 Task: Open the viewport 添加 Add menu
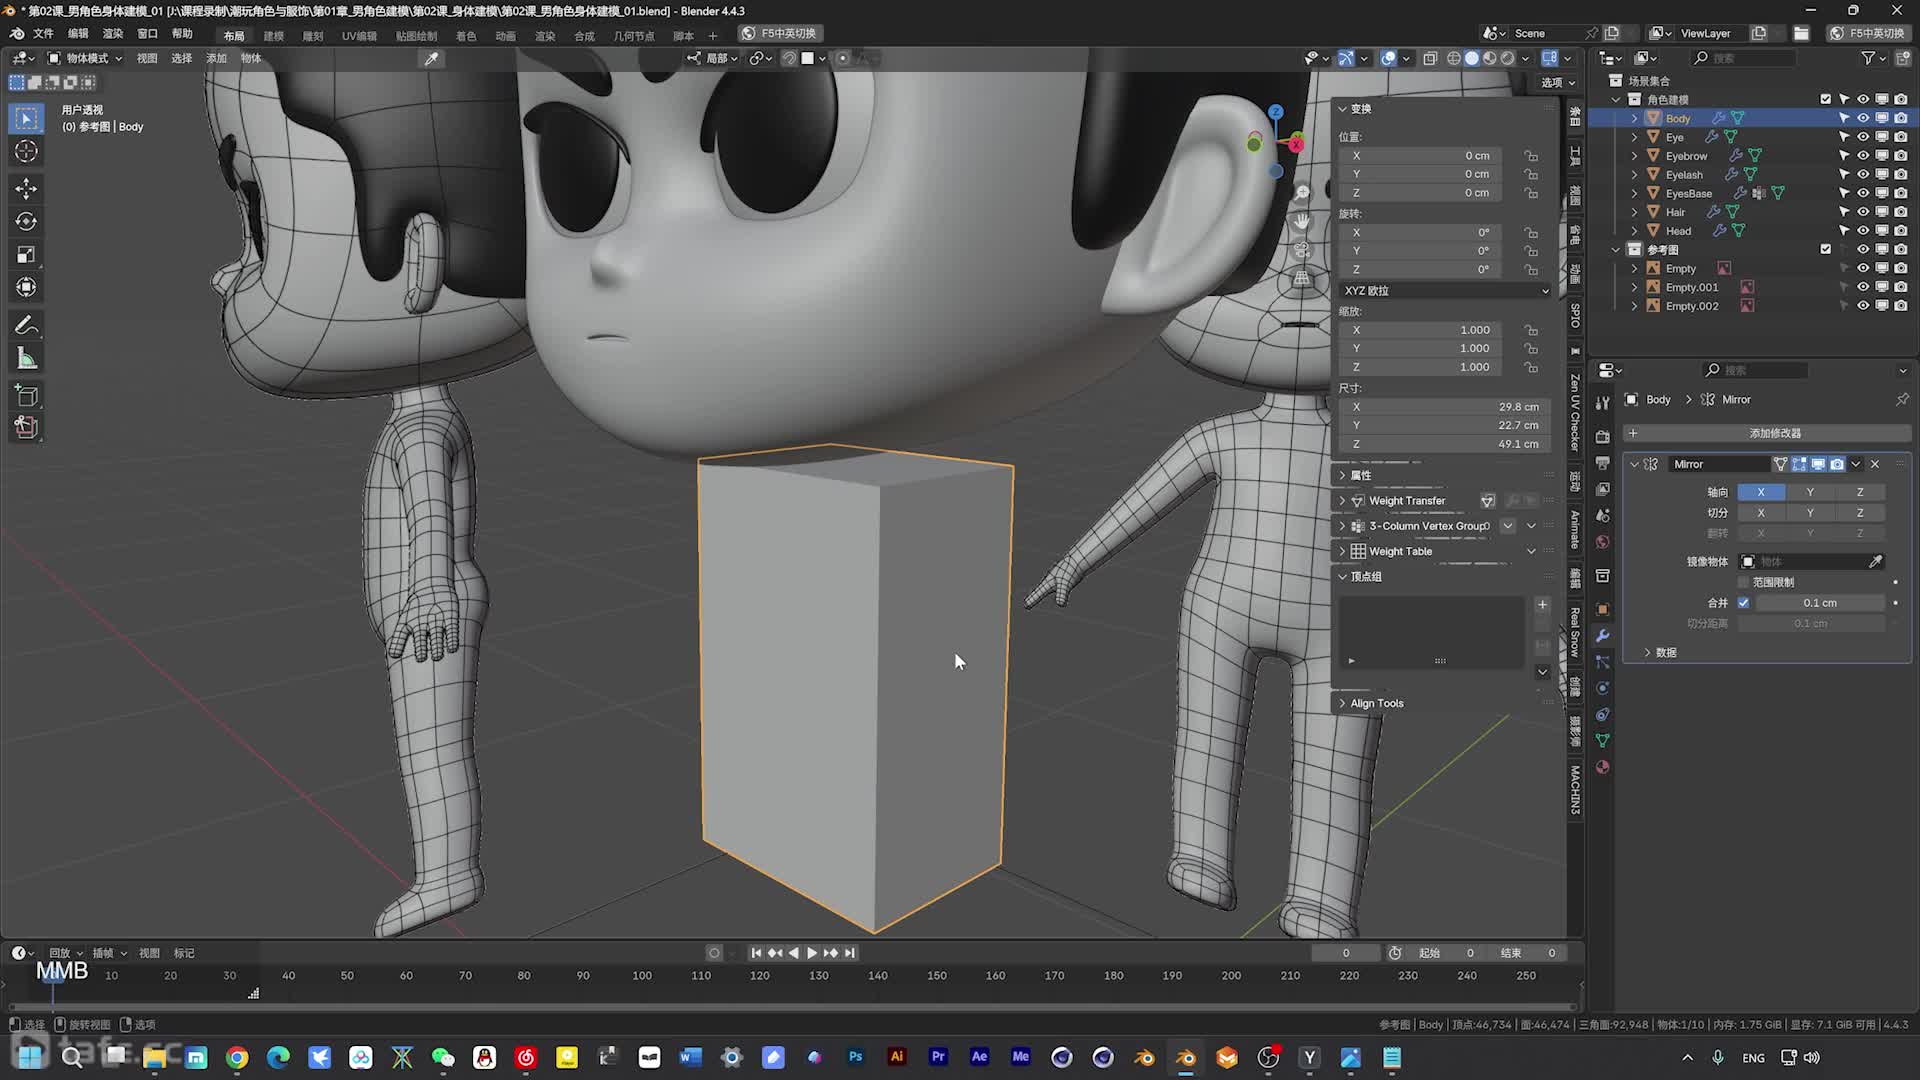coord(216,58)
